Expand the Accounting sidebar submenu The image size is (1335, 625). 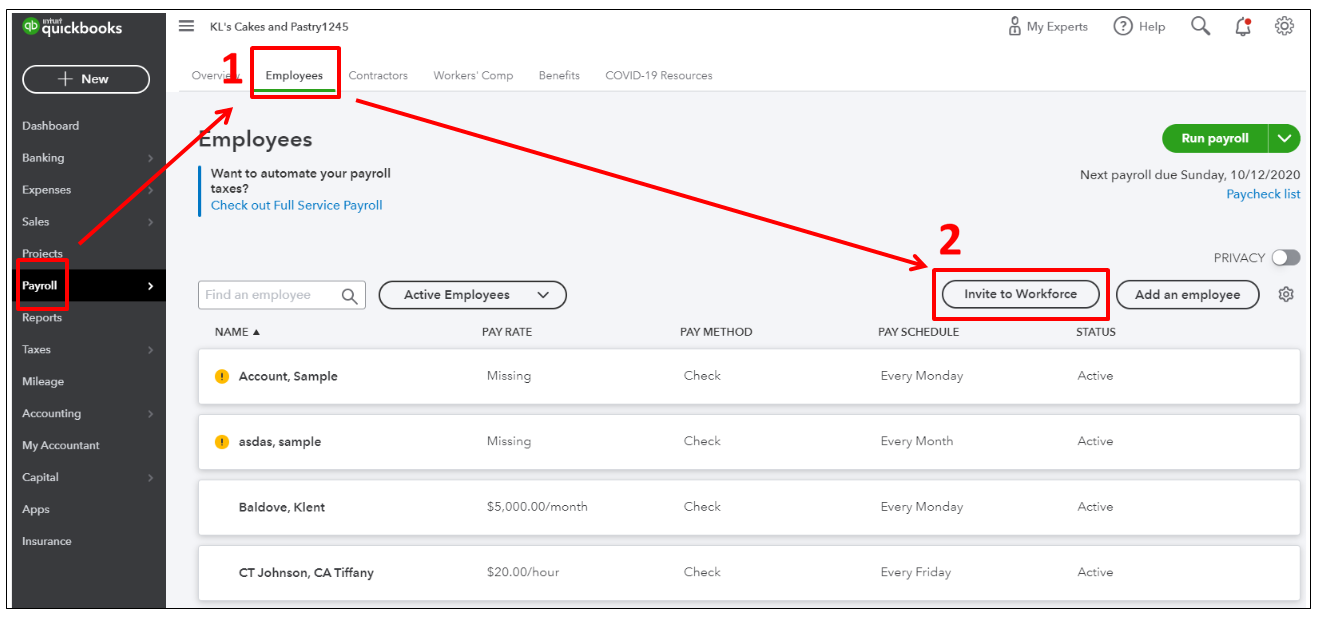pyautogui.click(x=150, y=414)
